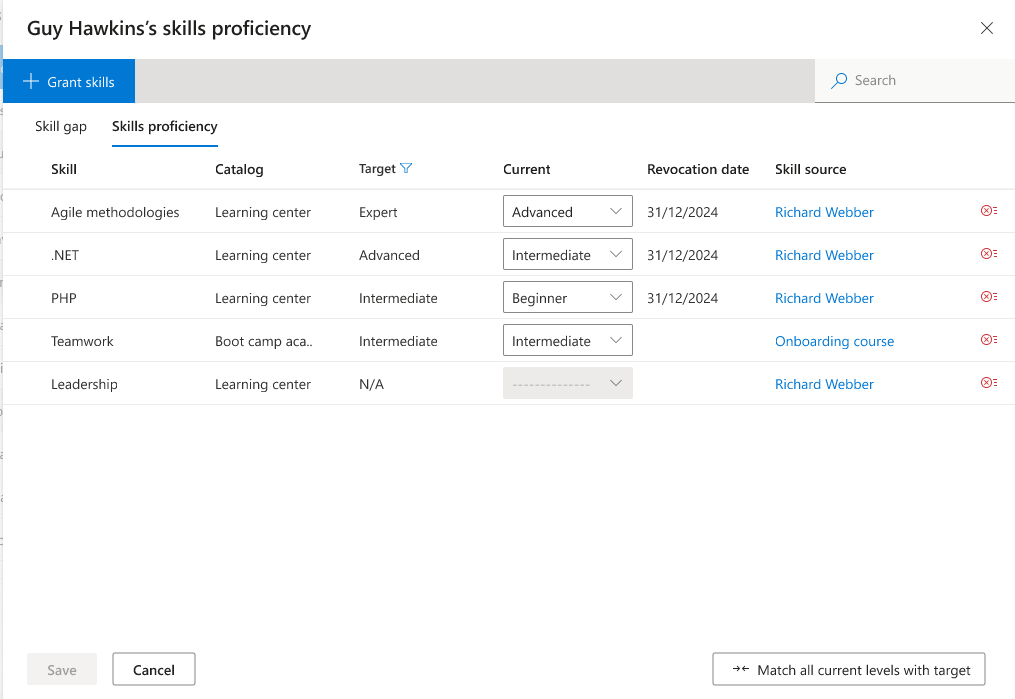Open the PHP Current level dropdown
Screen dimensions: 1015x699
pyautogui.click(x=567, y=298)
